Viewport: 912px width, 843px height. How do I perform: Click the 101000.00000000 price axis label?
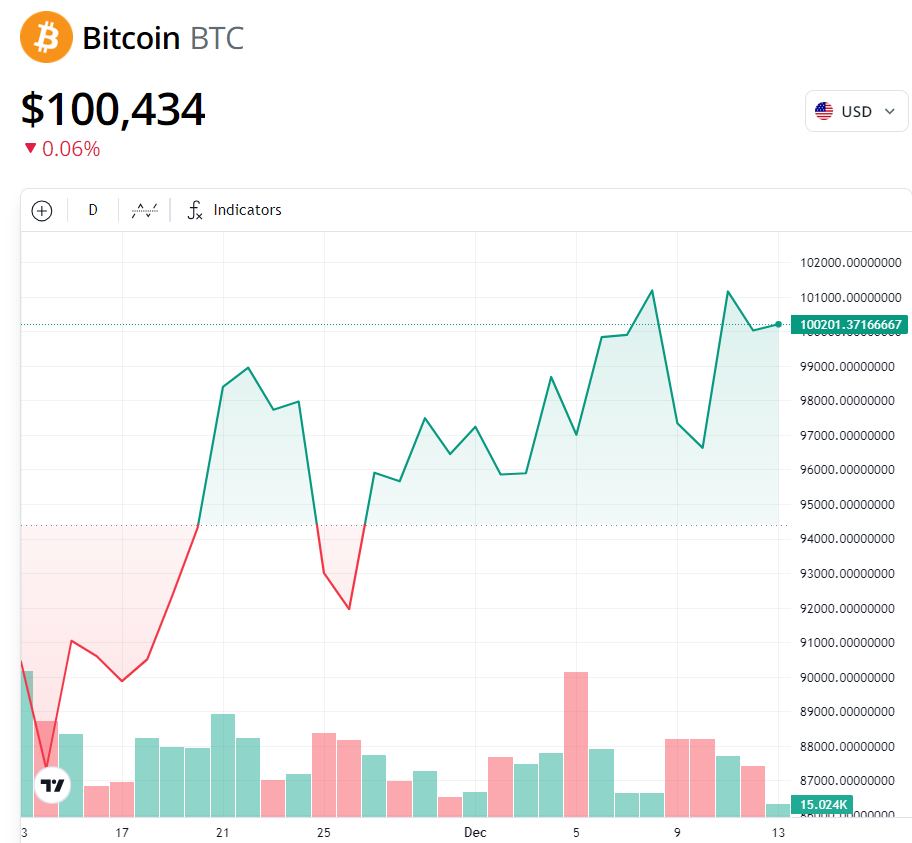[850, 297]
